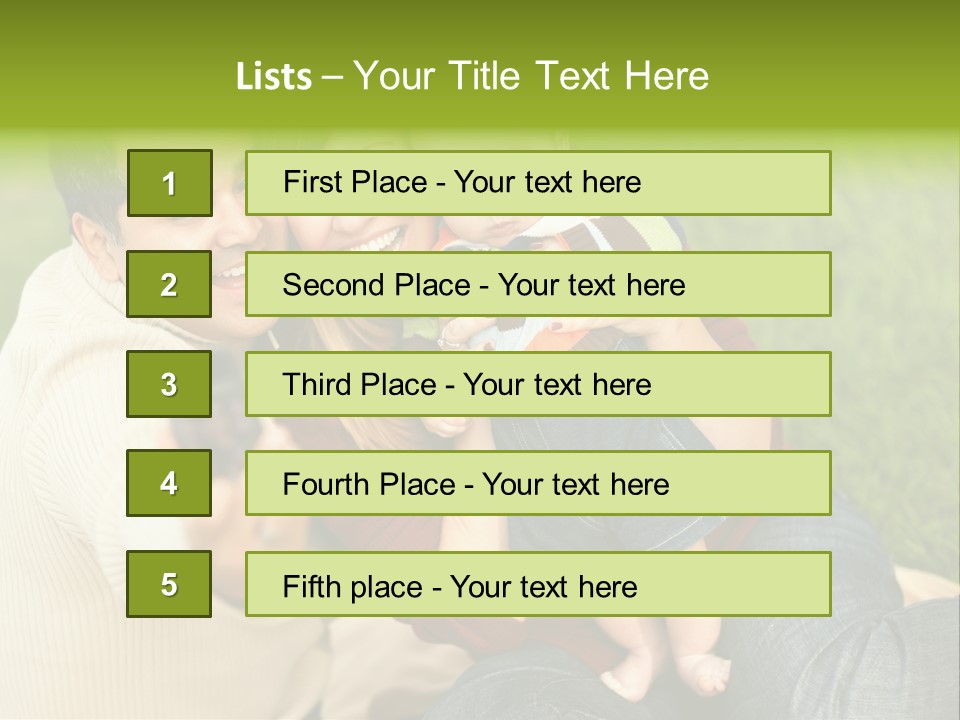The width and height of the screenshot is (960, 720).
Task: Click the First Place text bar
Action: pyautogui.click(x=538, y=183)
